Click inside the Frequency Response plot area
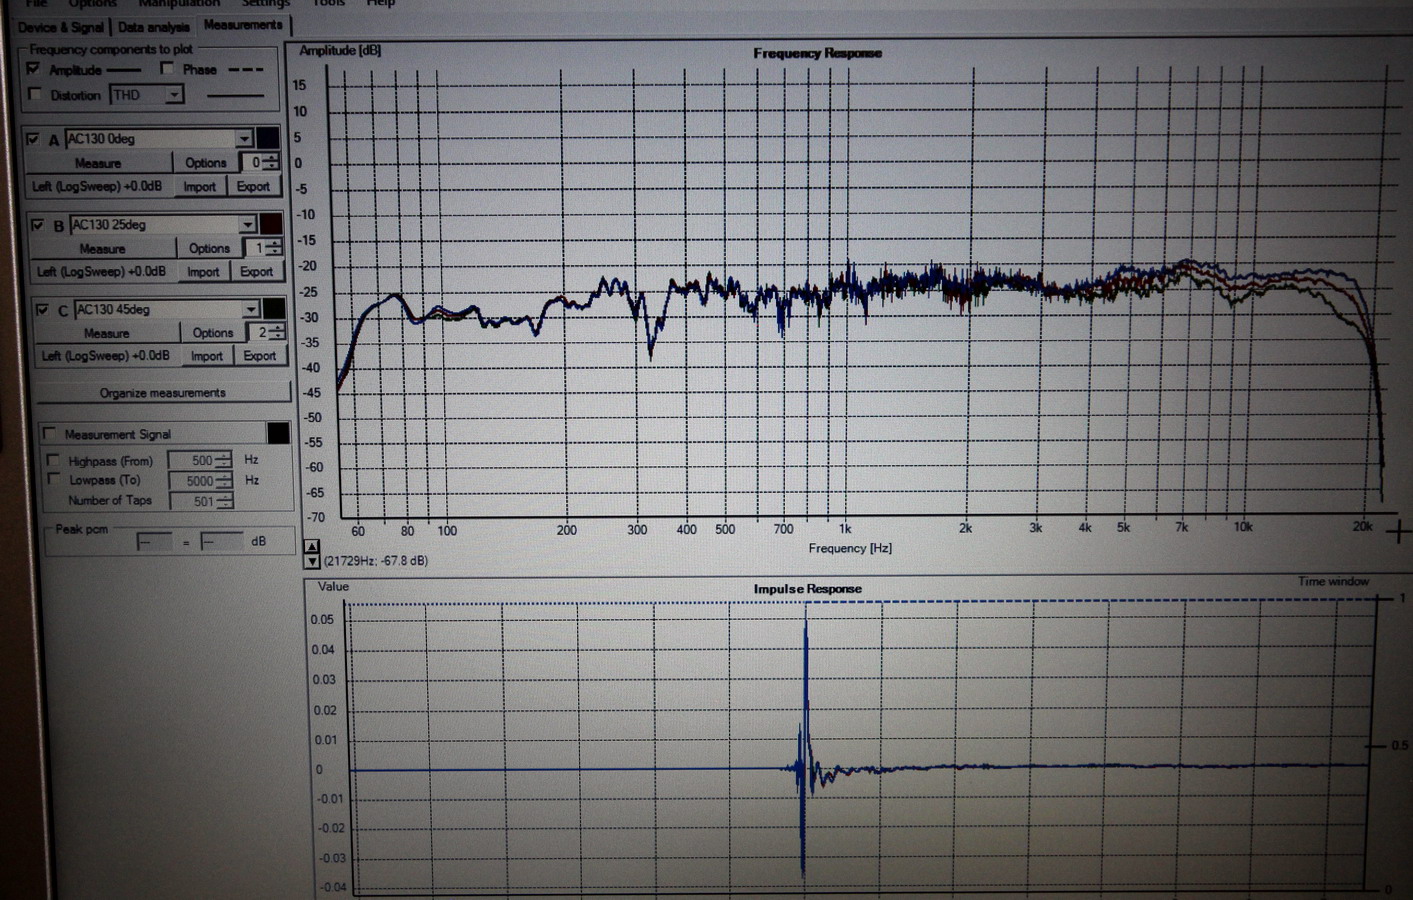The image size is (1413, 900). (x=860, y=290)
